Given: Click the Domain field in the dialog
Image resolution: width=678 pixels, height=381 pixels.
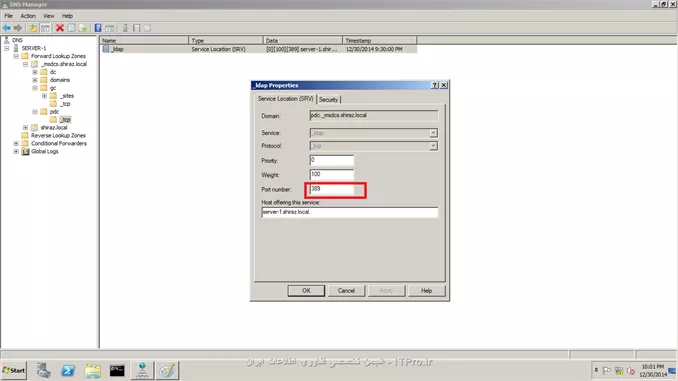Looking at the screenshot, I should 374,115.
